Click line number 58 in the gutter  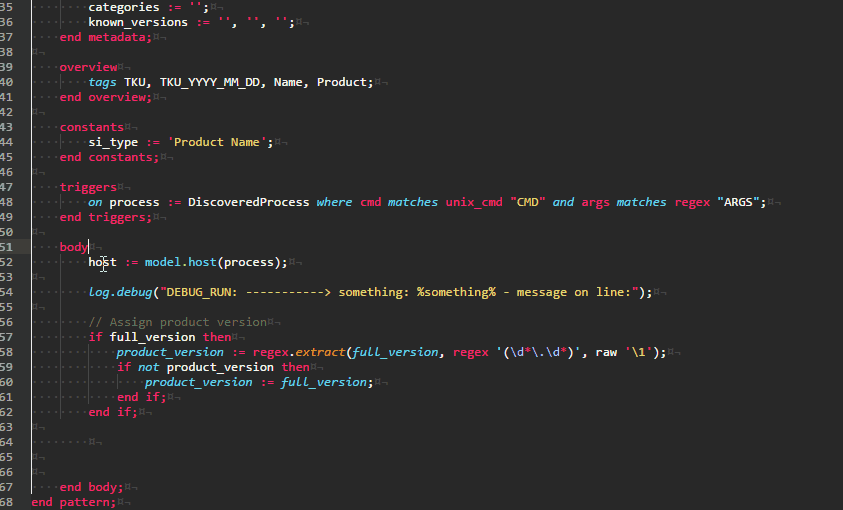6,353
